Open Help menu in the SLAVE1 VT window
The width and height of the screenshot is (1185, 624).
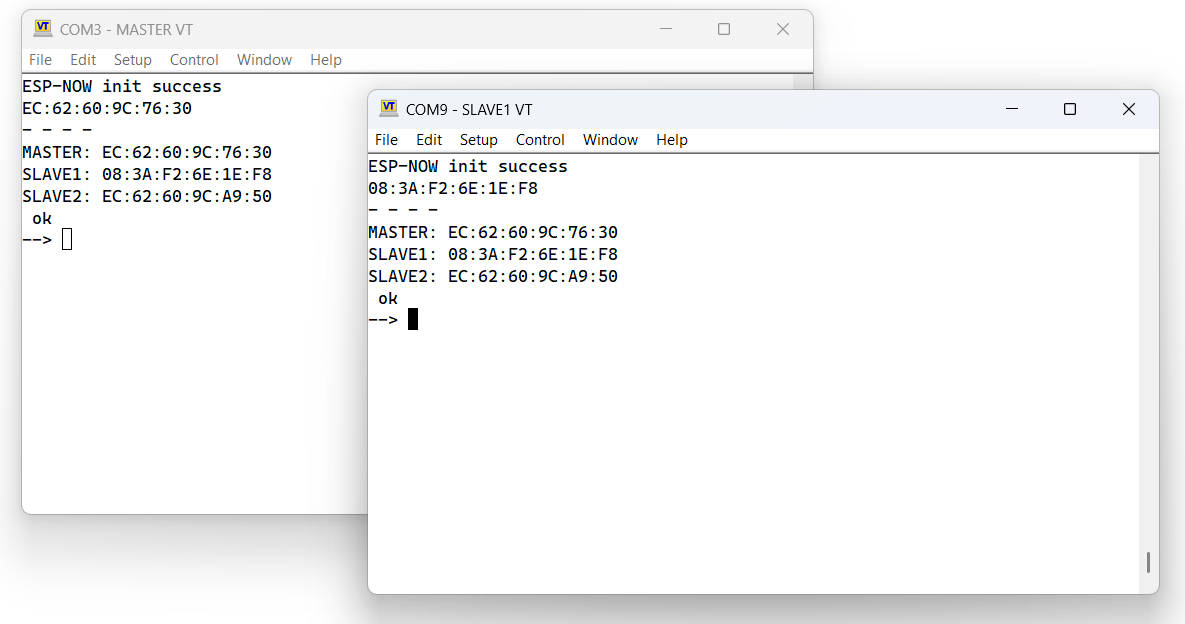tap(672, 140)
